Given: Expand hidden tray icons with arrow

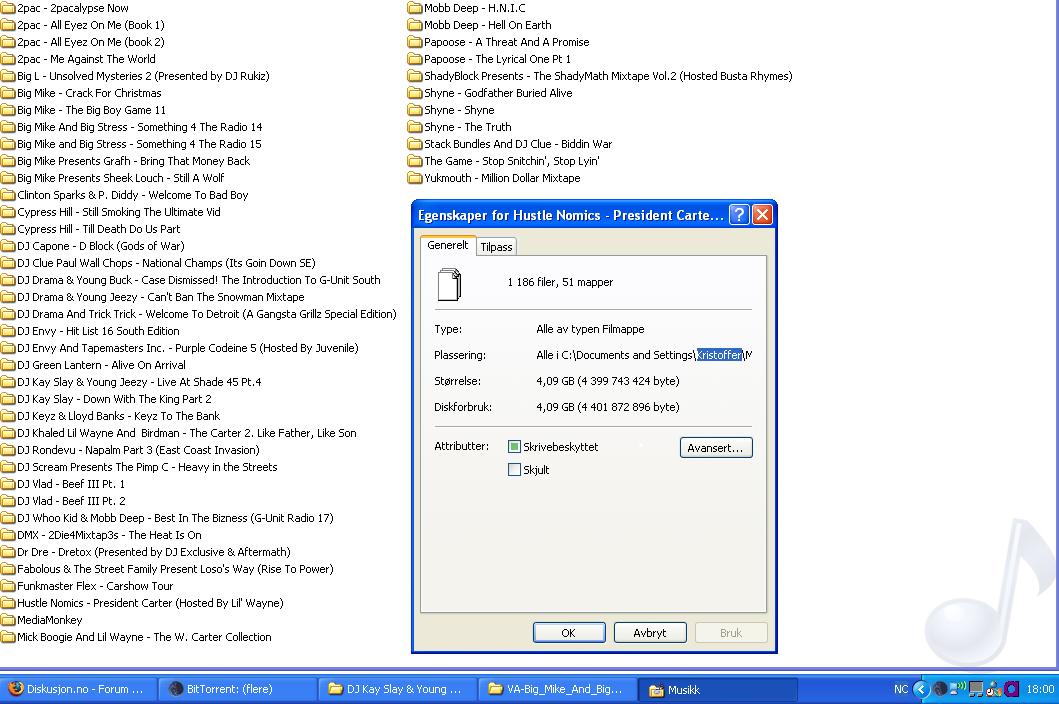Looking at the screenshot, I should pos(921,689).
